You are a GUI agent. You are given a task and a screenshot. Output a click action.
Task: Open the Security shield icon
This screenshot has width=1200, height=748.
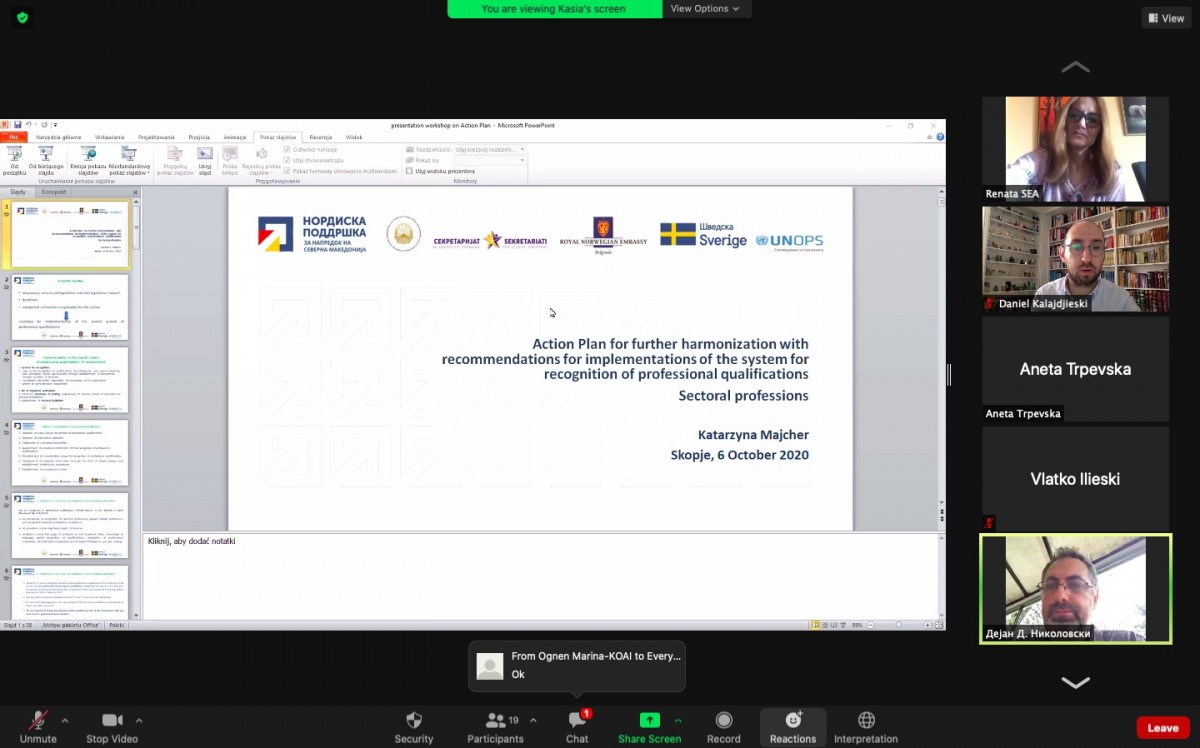pyautogui.click(x=414, y=721)
